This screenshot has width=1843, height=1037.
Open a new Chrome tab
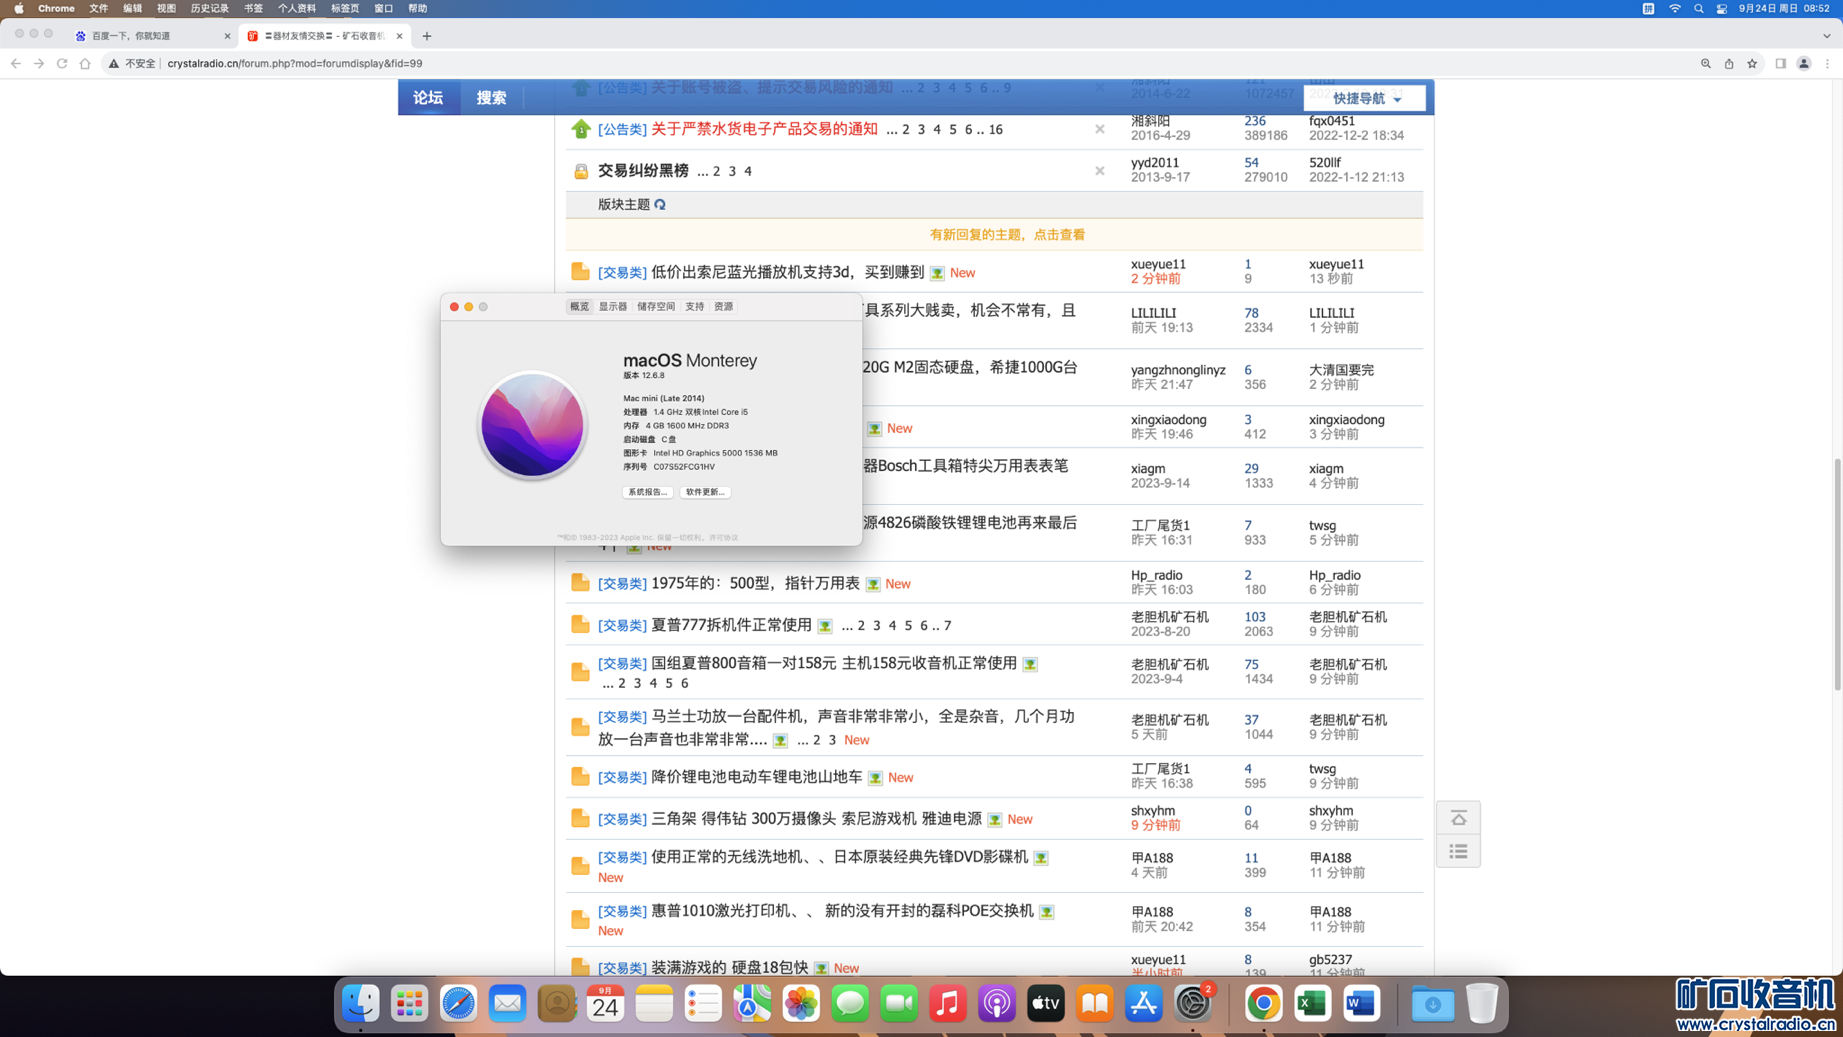tap(427, 36)
